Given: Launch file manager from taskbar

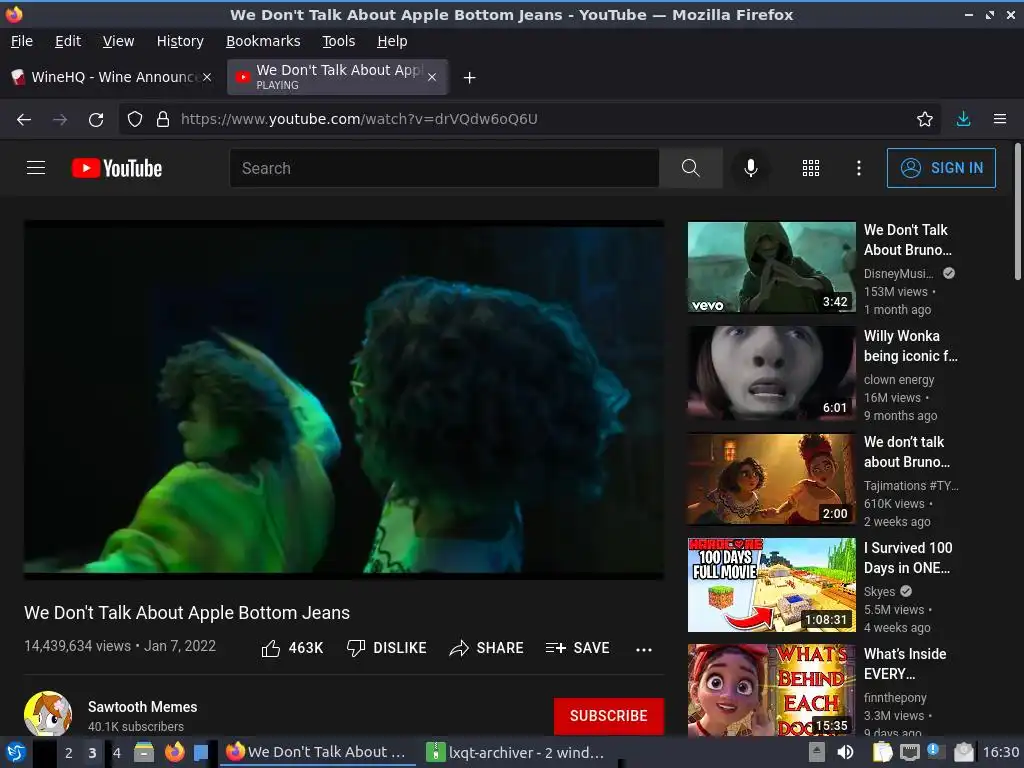Looking at the screenshot, I should [x=144, y=752].
